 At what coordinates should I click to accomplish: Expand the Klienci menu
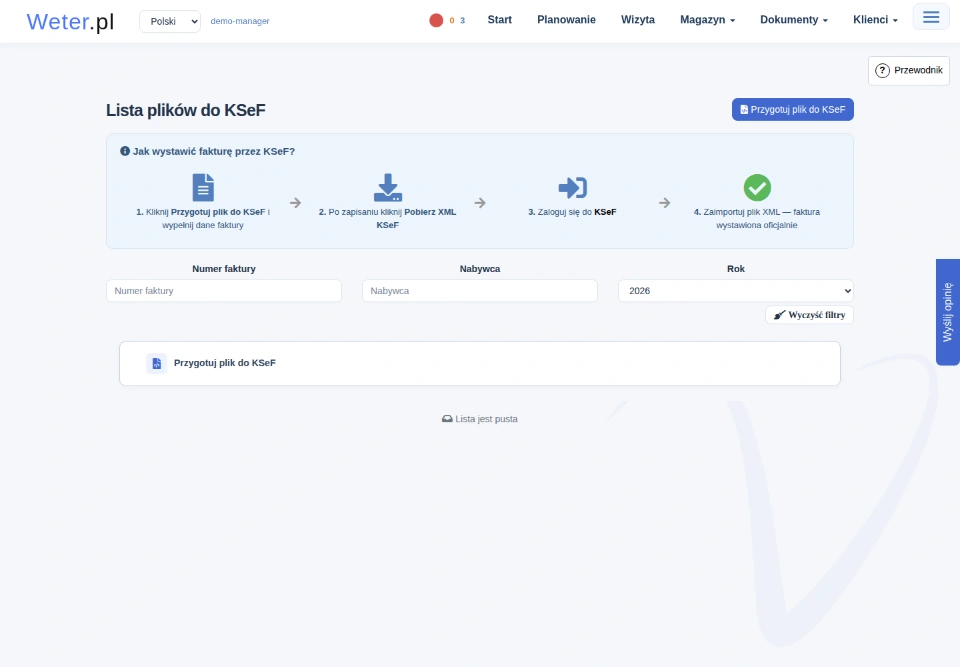tap(875, 20)
